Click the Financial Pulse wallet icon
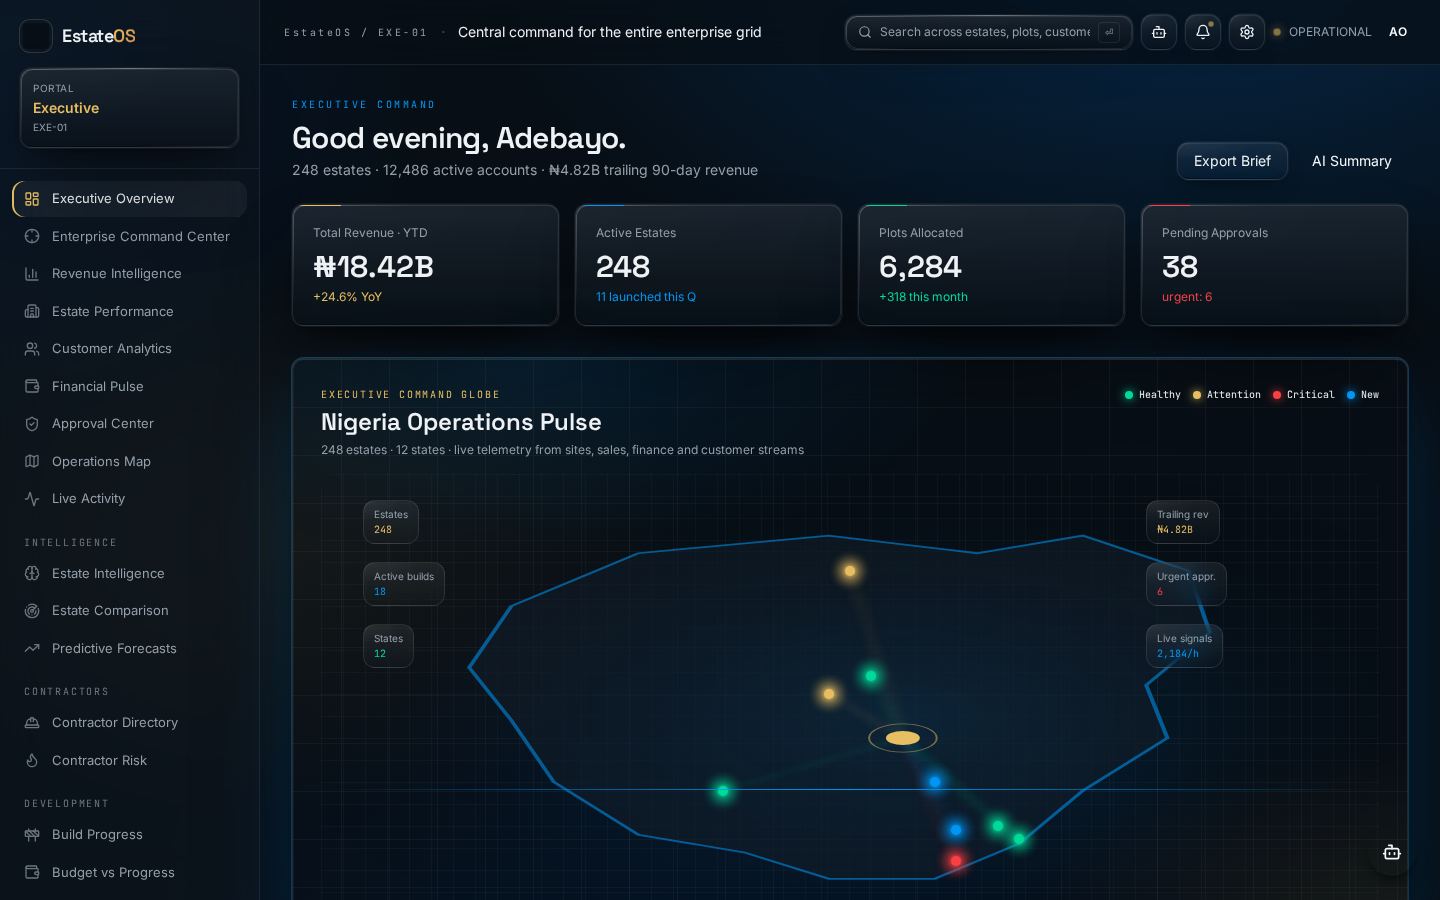 (32, 386)
